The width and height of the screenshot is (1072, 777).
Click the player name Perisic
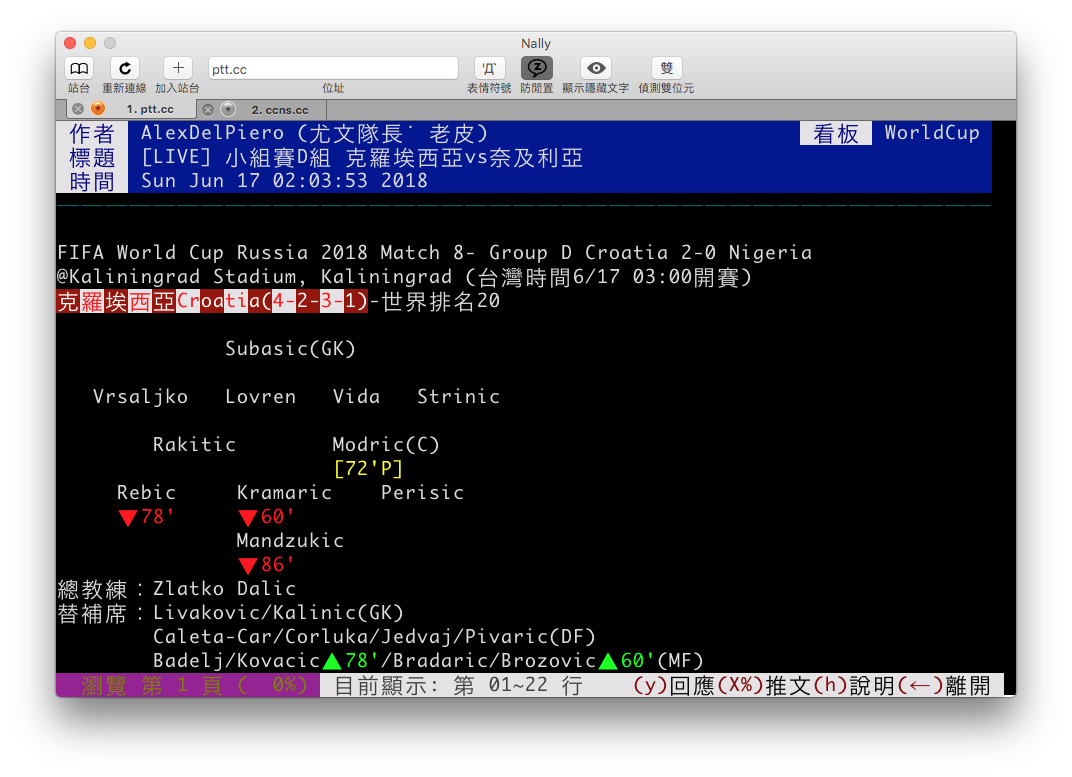[x=423, y=493]
